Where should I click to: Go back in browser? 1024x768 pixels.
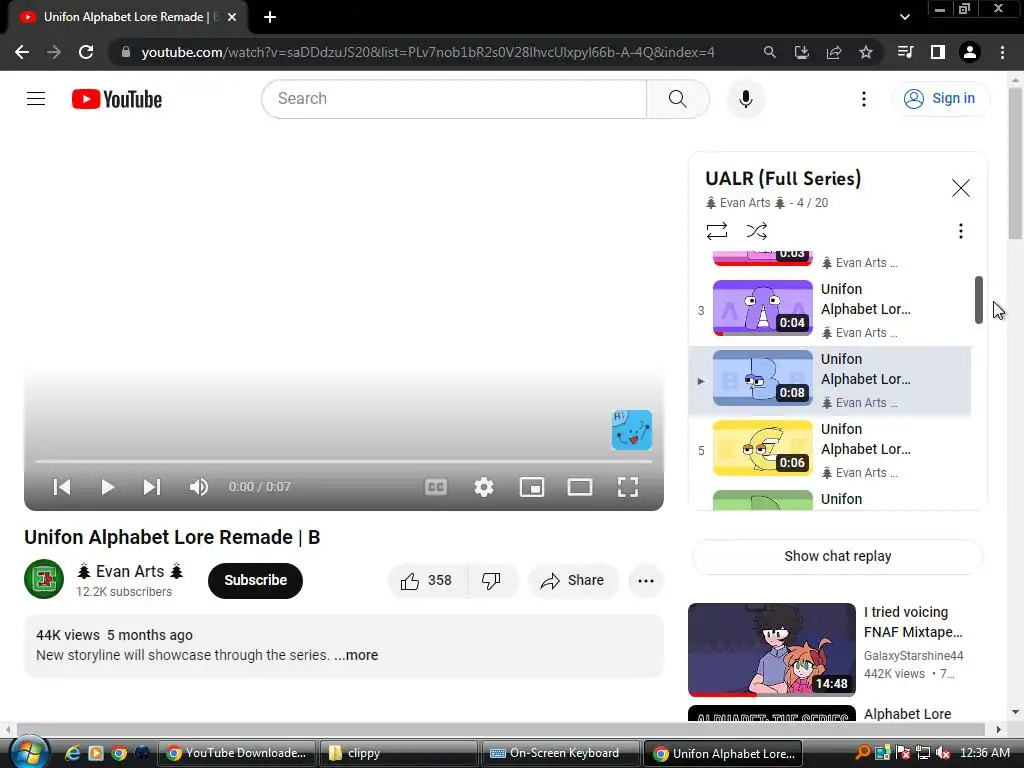click(x=22, y=52)
